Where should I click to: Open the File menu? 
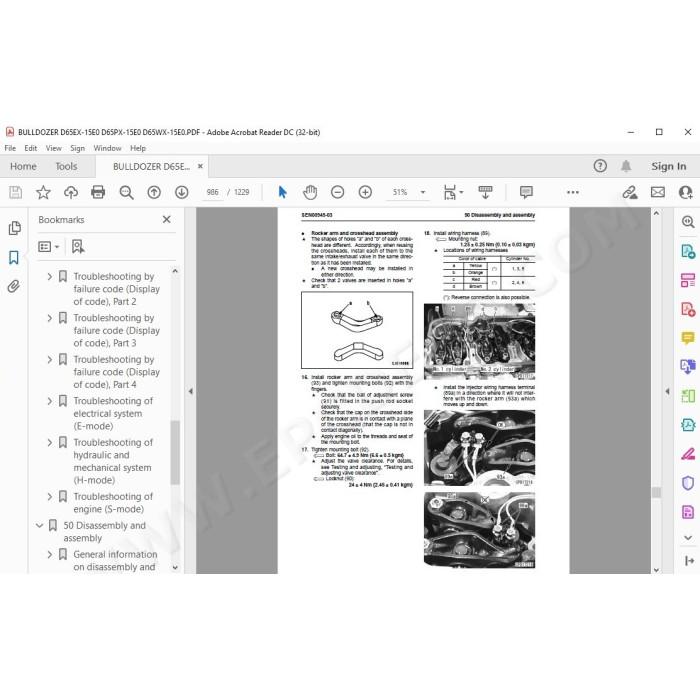pos(10,148)
